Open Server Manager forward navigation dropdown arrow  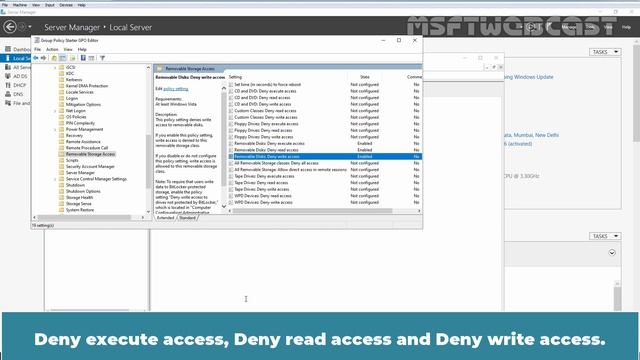[30, 27]
